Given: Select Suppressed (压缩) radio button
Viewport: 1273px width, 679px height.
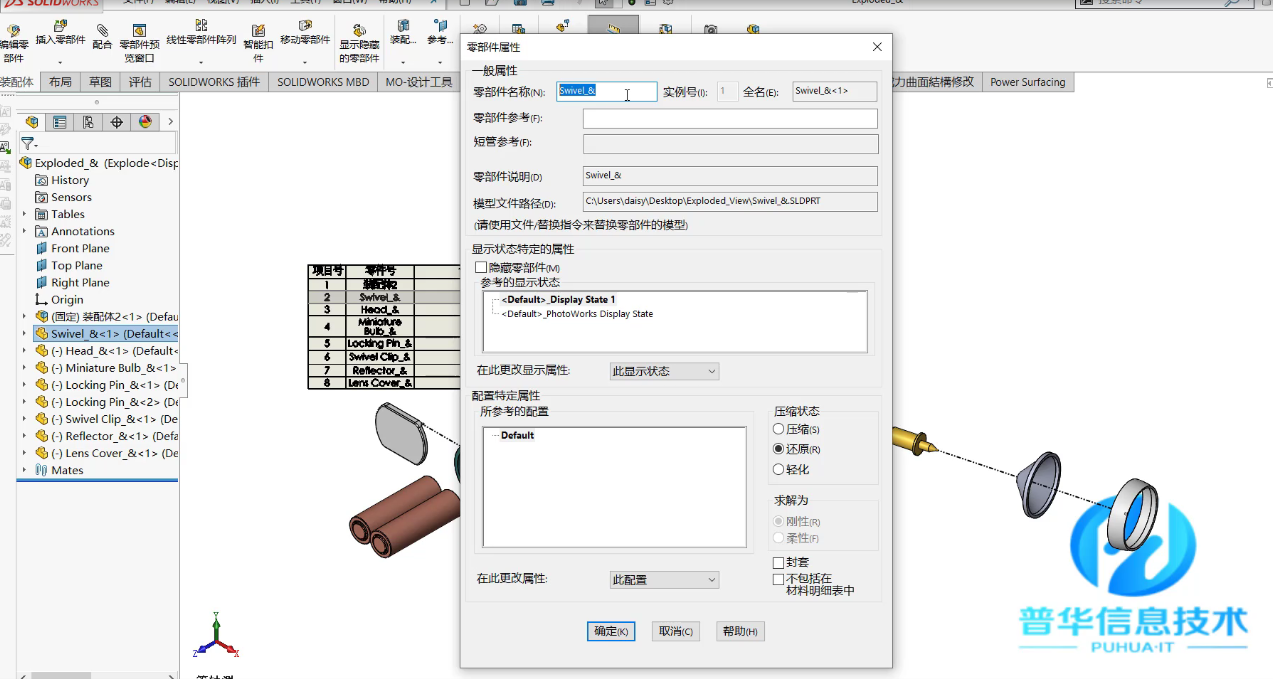Looking at the screenshot, I should click(779, 429).
